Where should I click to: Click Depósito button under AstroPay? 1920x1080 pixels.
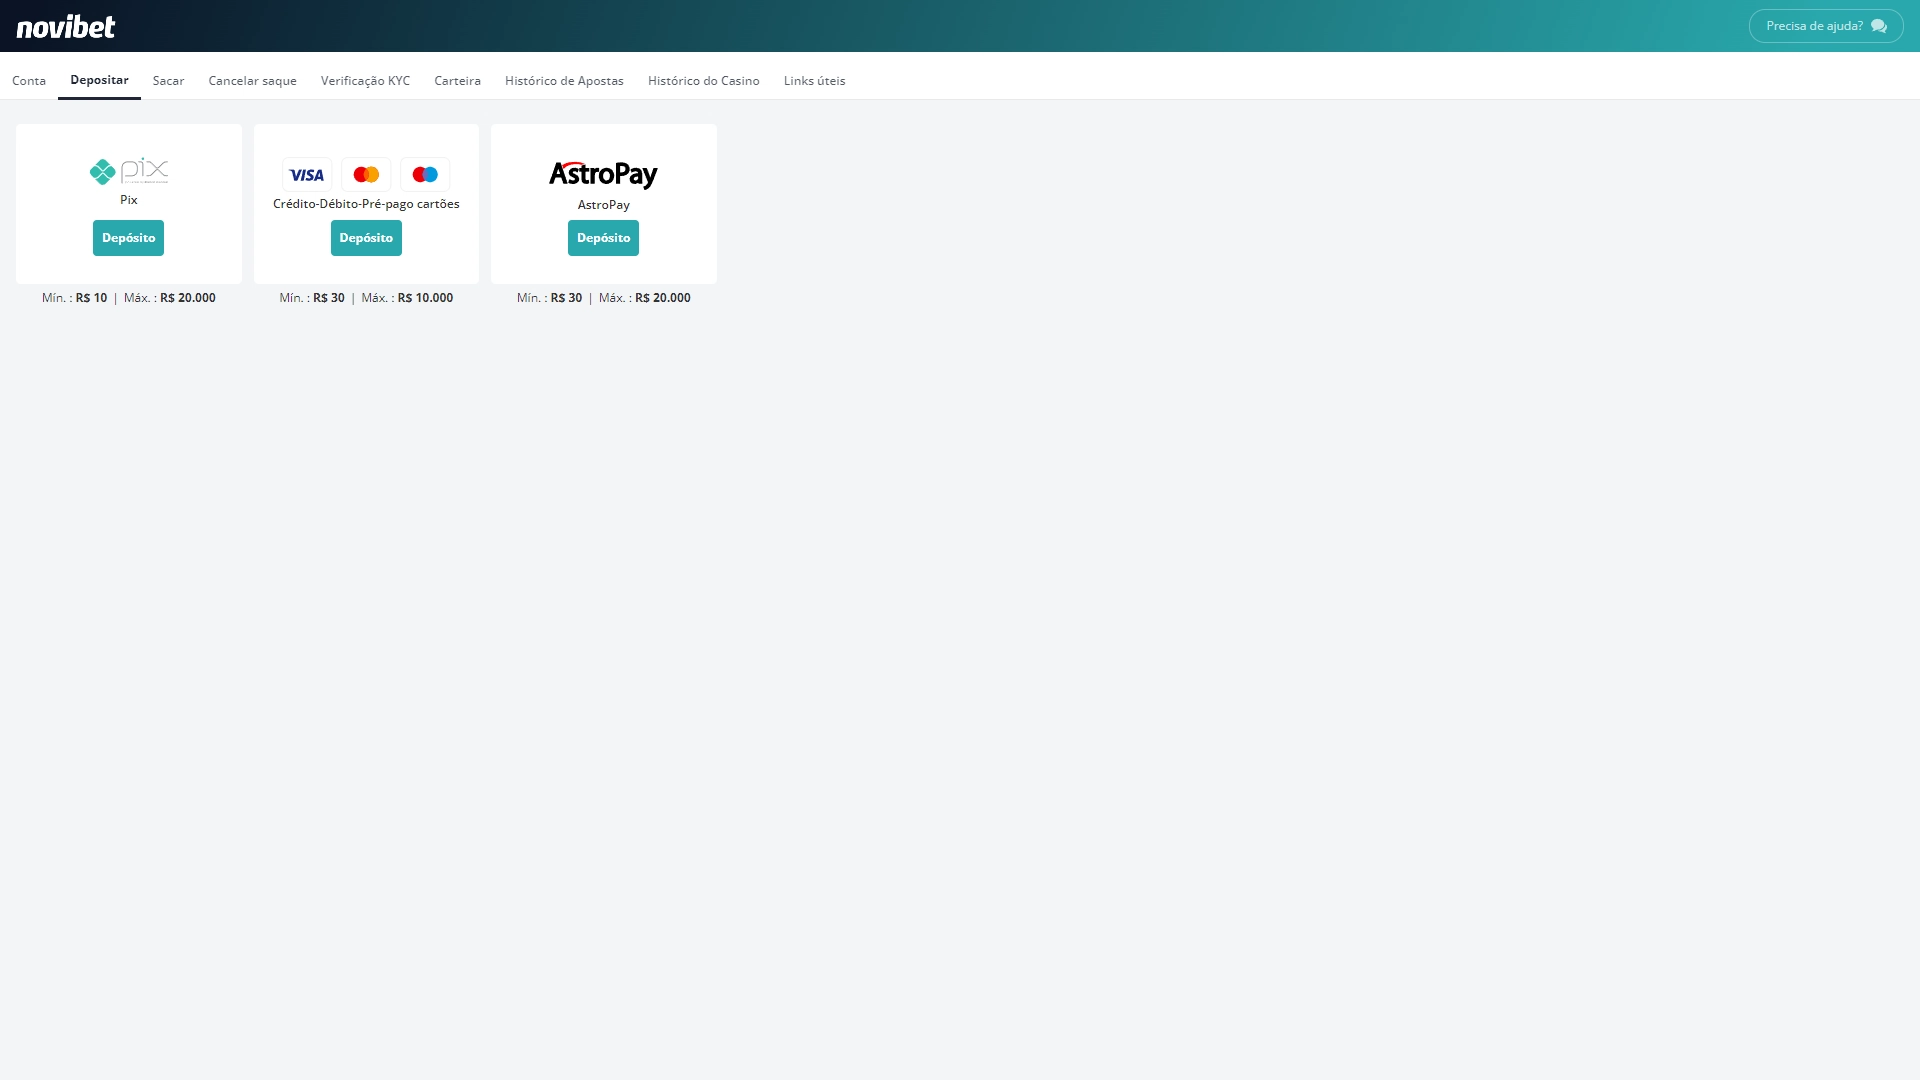click(x=603, y=238)
